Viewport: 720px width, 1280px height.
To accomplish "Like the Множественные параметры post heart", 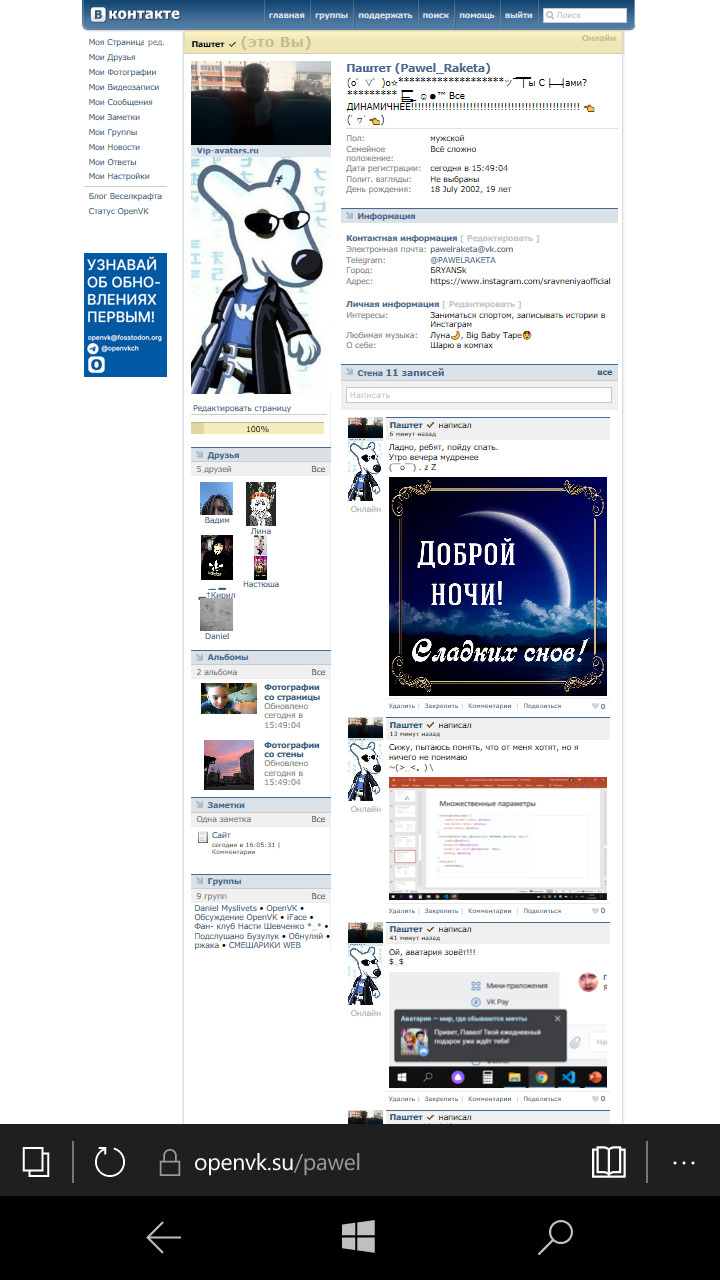I will 598,911.
